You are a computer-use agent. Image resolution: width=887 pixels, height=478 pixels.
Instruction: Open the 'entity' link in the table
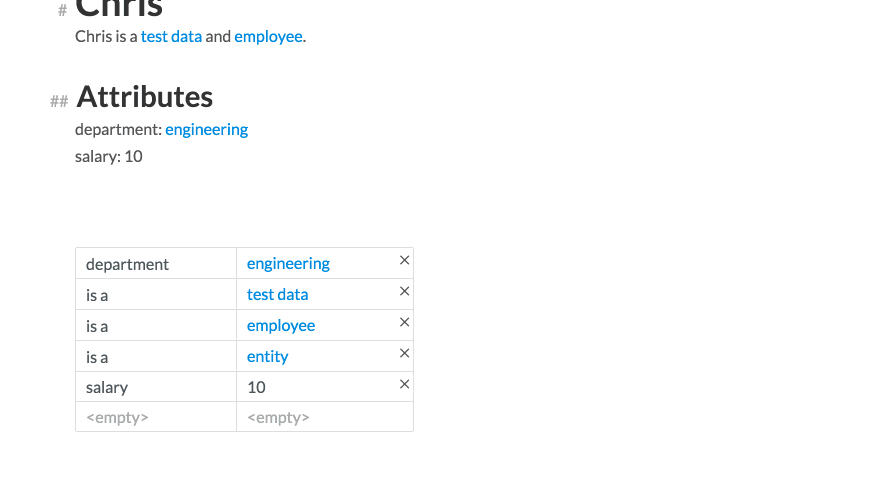(x=267, y=357)
